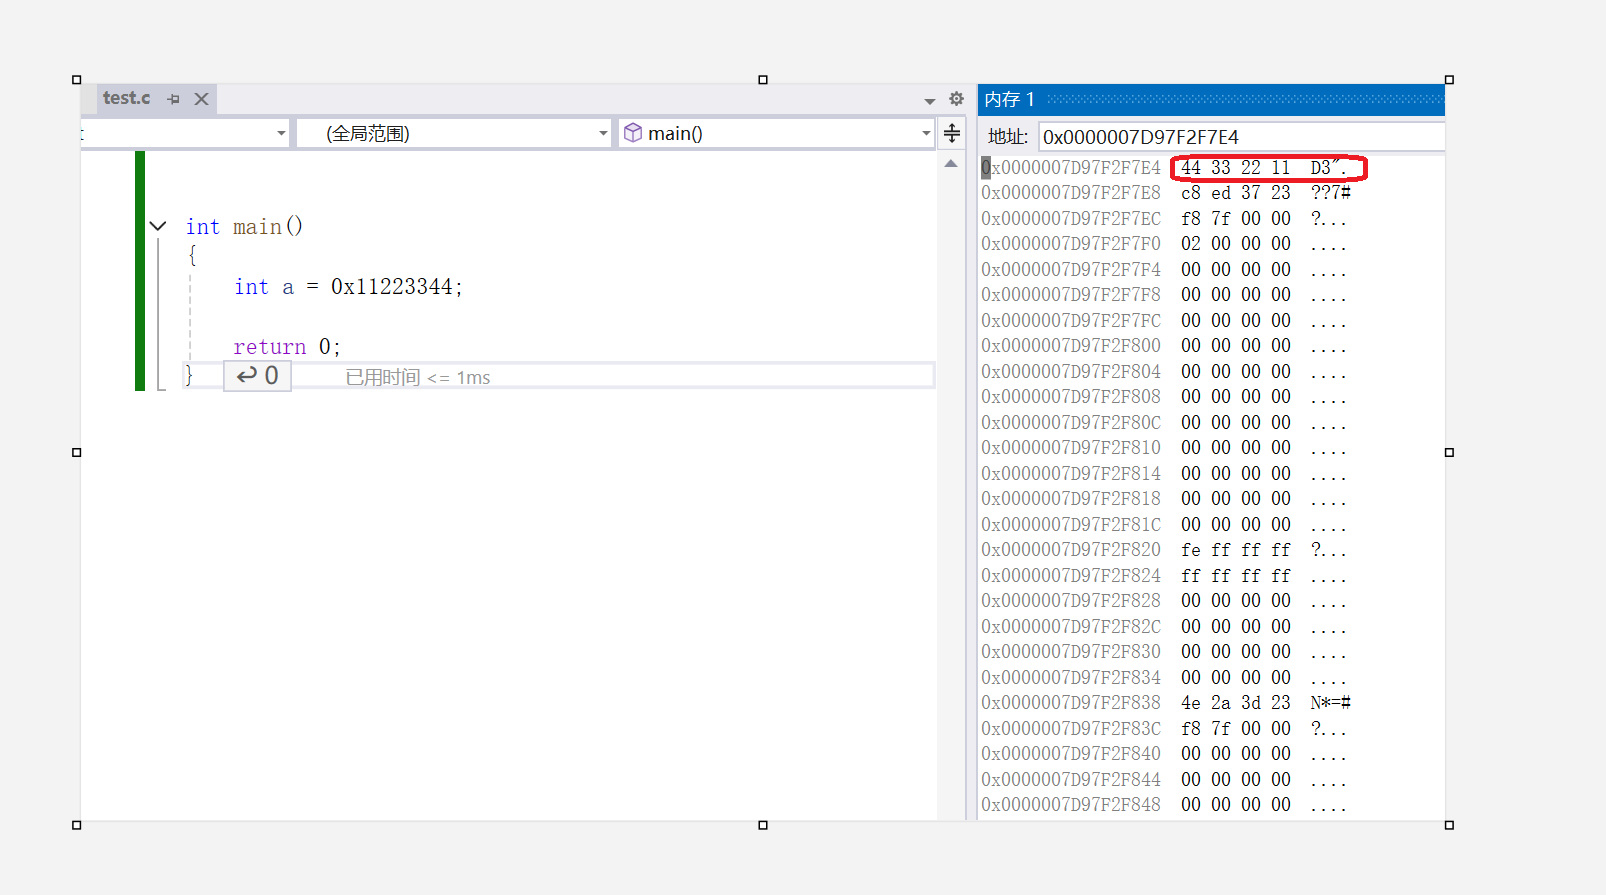The image size is (1606, 895).
Task: Click the bytes 'fe ff ff ff'
Action: coord(1236,549)
